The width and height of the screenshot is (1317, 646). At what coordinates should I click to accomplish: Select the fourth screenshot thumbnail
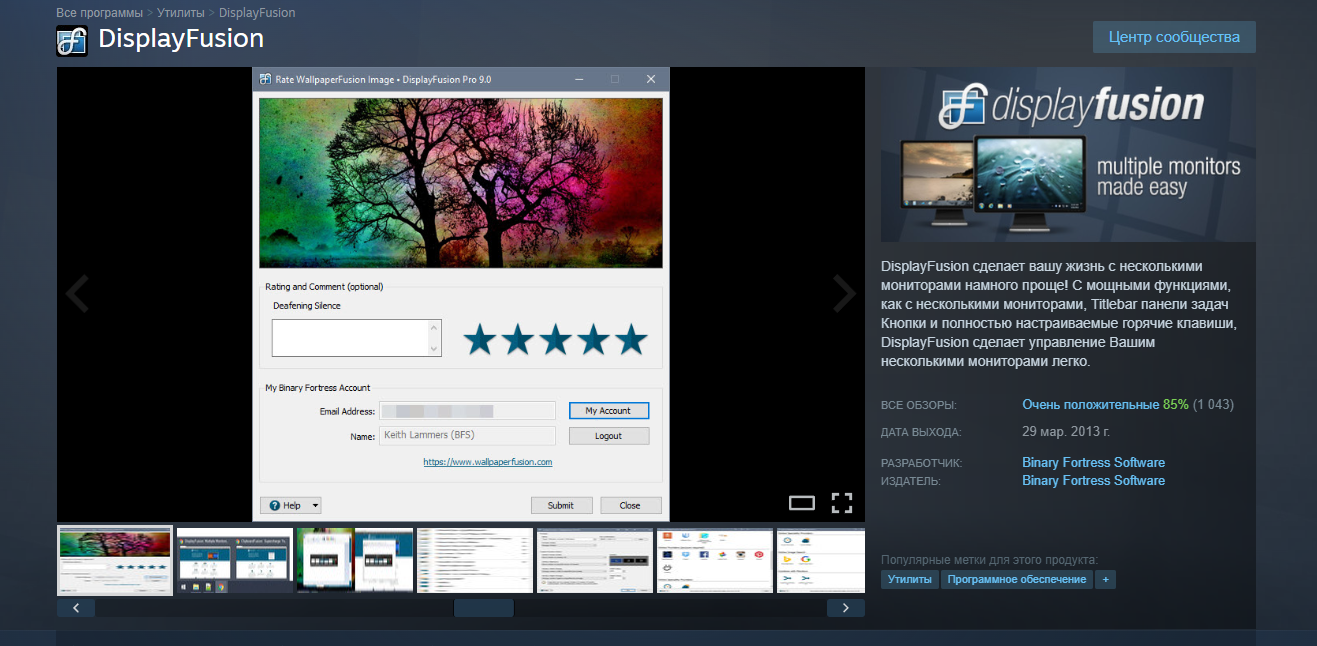(475, 561)
